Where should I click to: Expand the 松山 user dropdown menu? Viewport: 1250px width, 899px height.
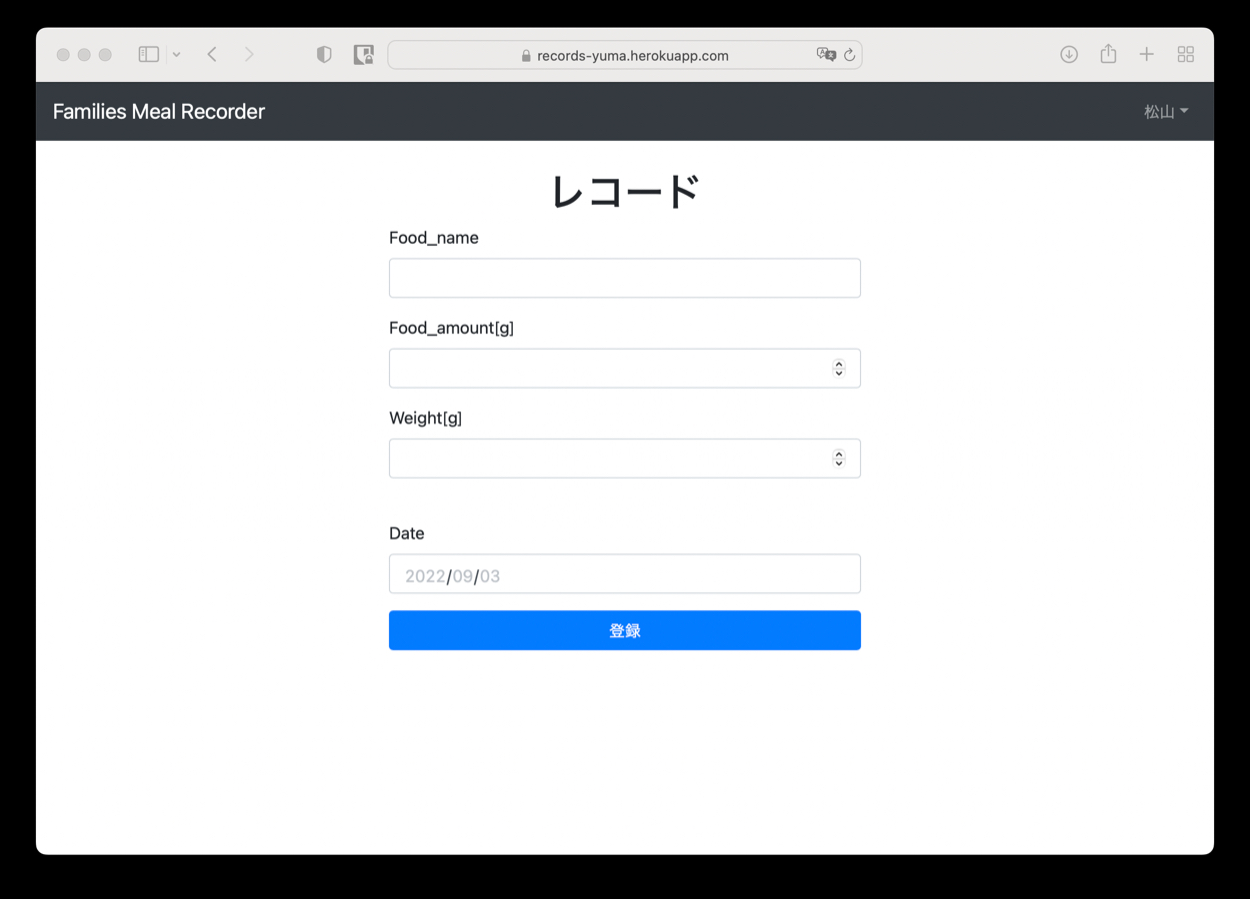pos(1166,112)
